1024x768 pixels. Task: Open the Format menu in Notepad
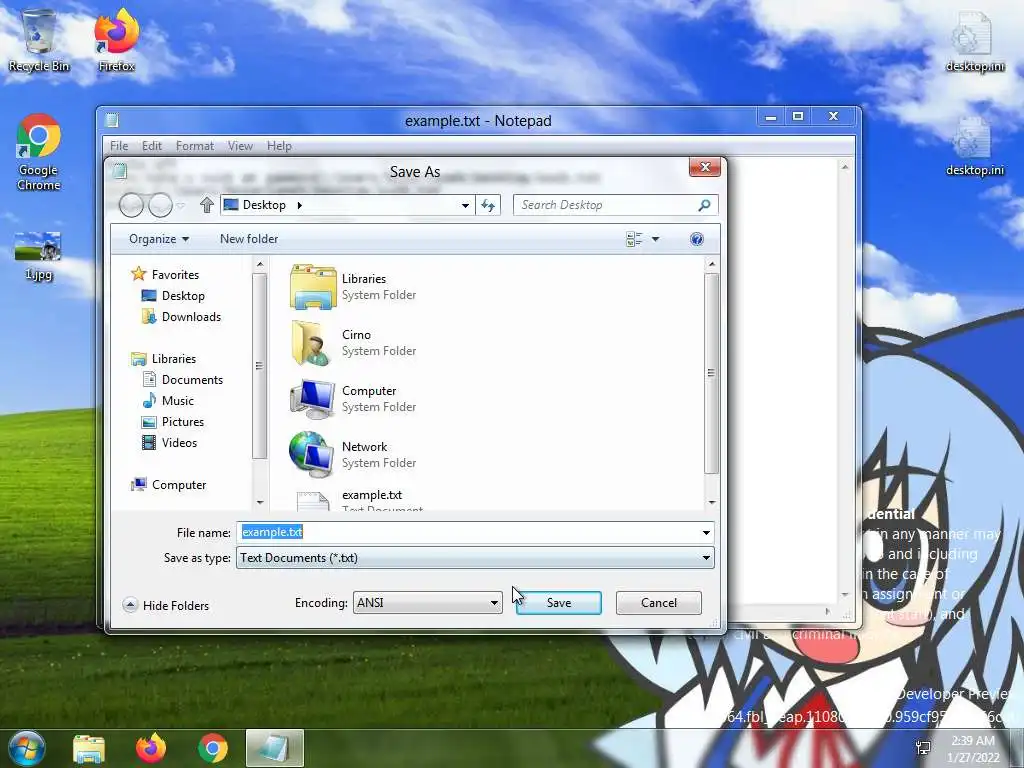(195, 146)
